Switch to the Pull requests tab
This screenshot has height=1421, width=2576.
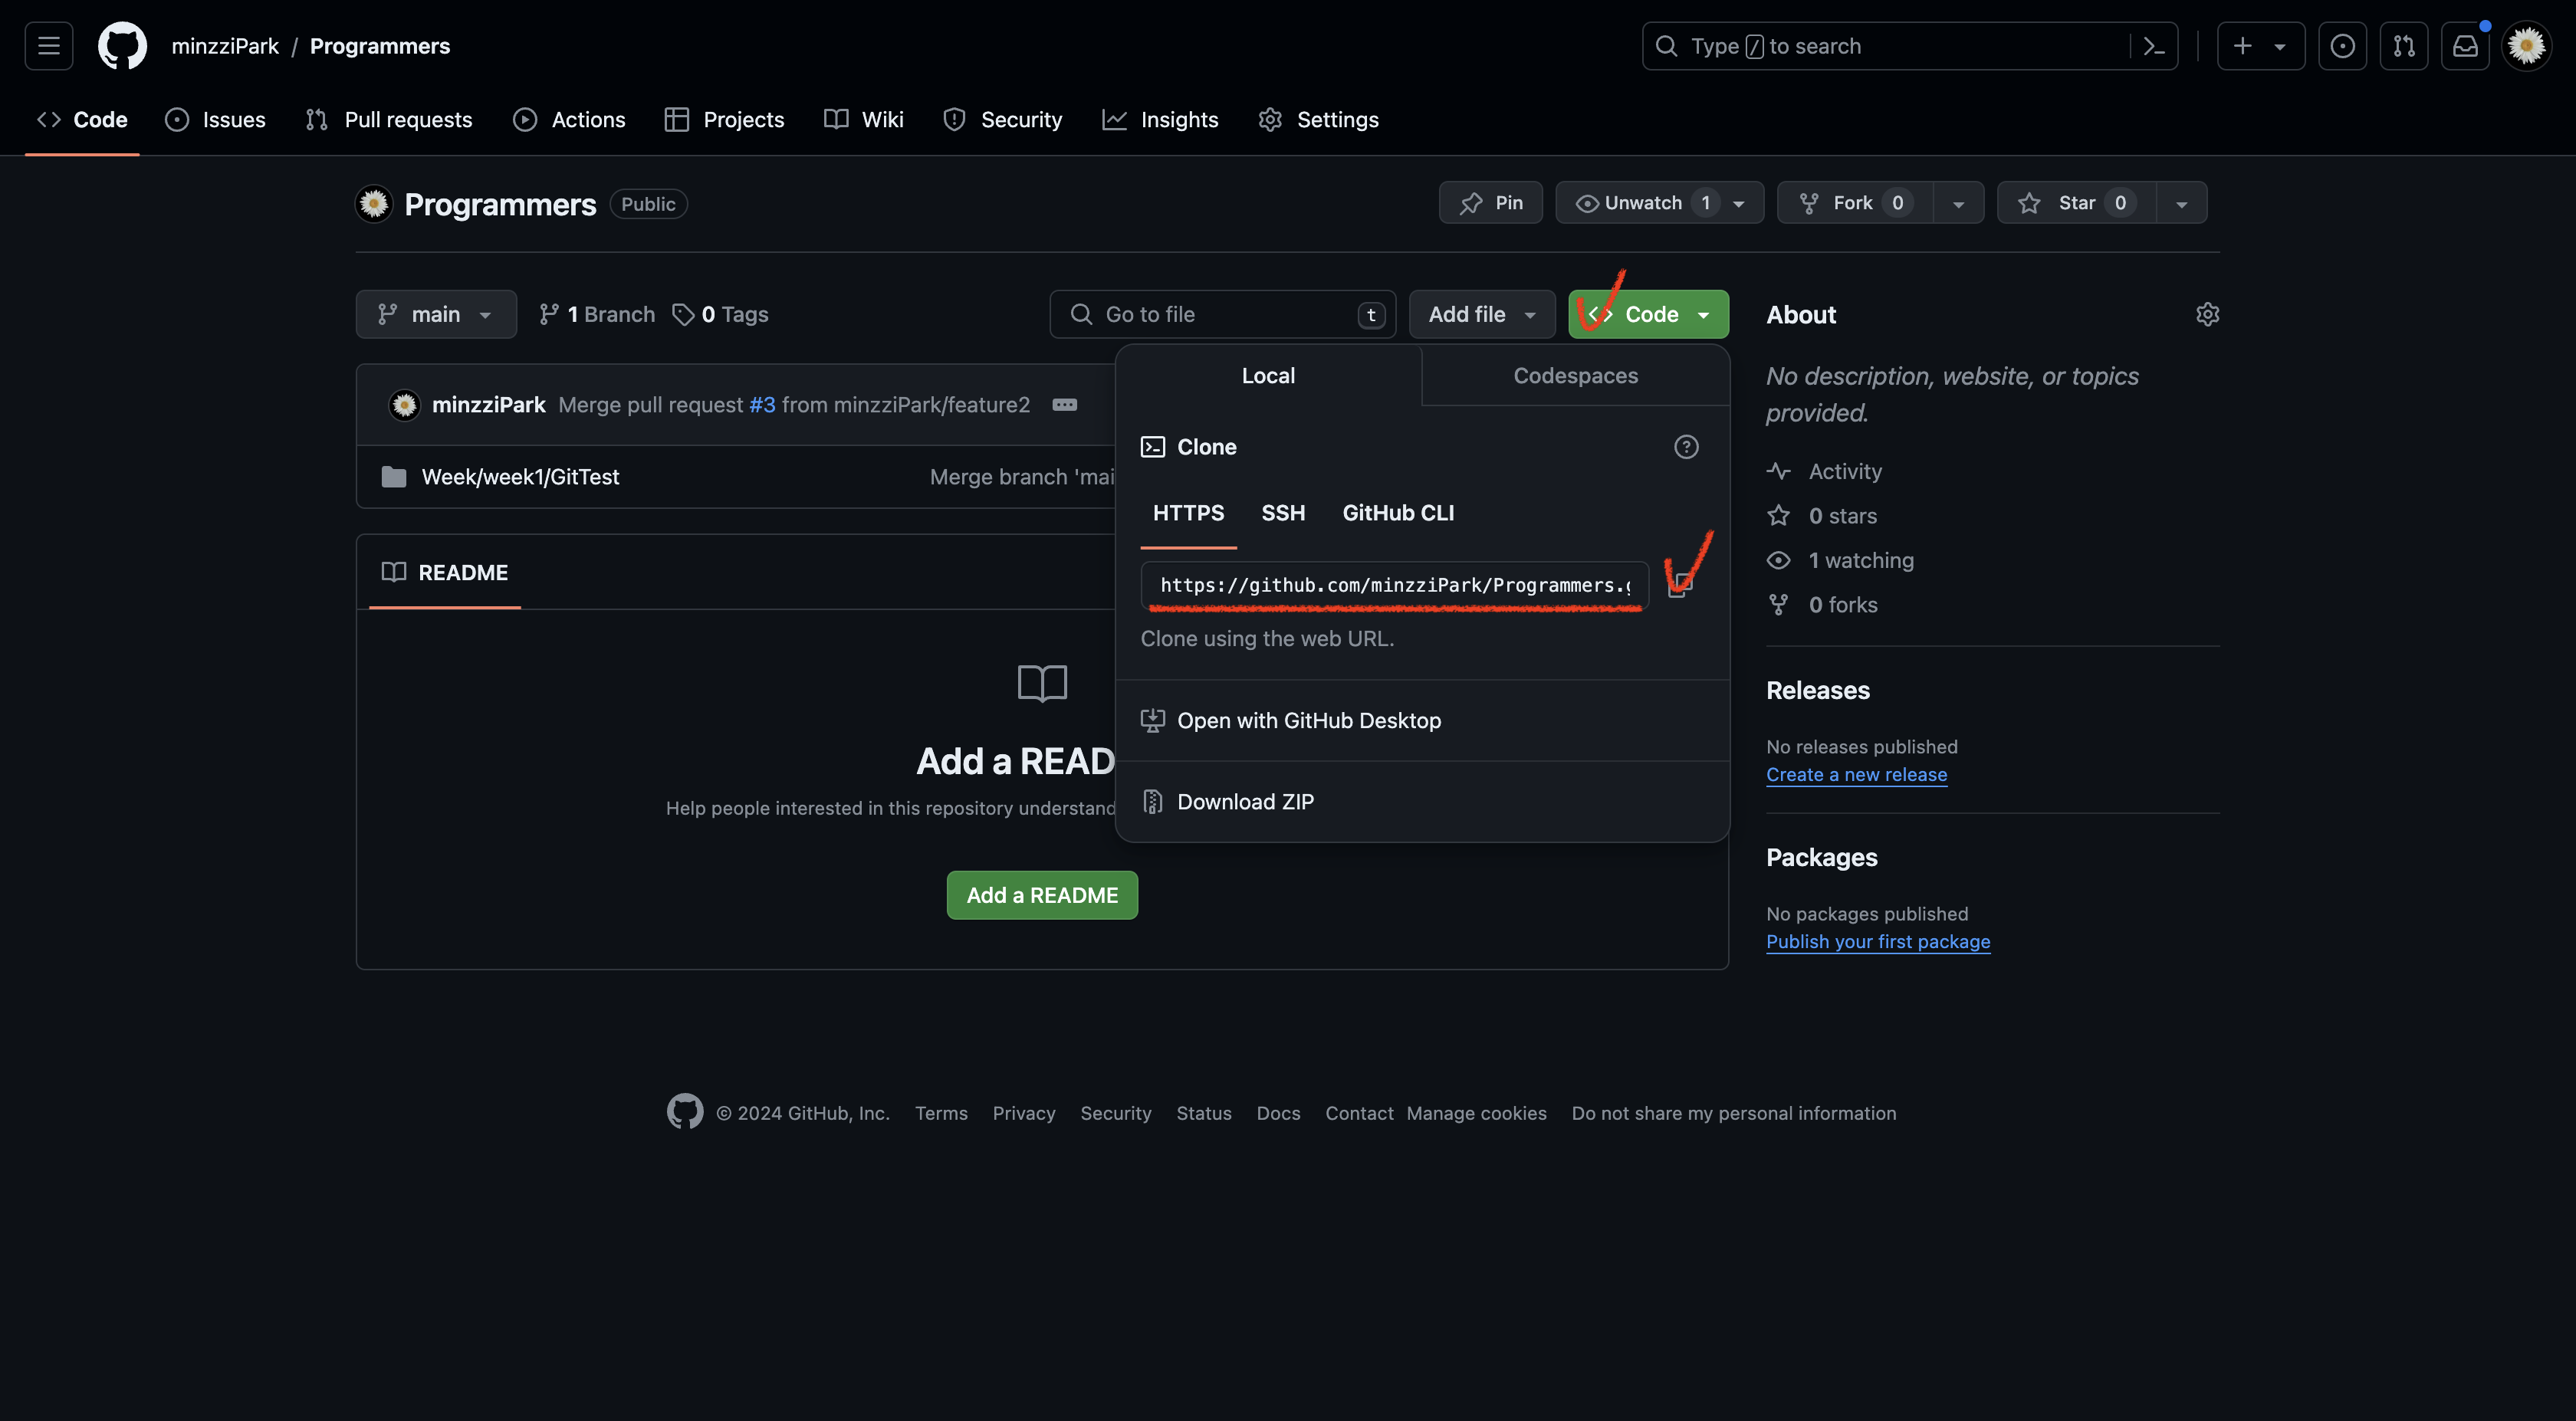coord(389,120)
